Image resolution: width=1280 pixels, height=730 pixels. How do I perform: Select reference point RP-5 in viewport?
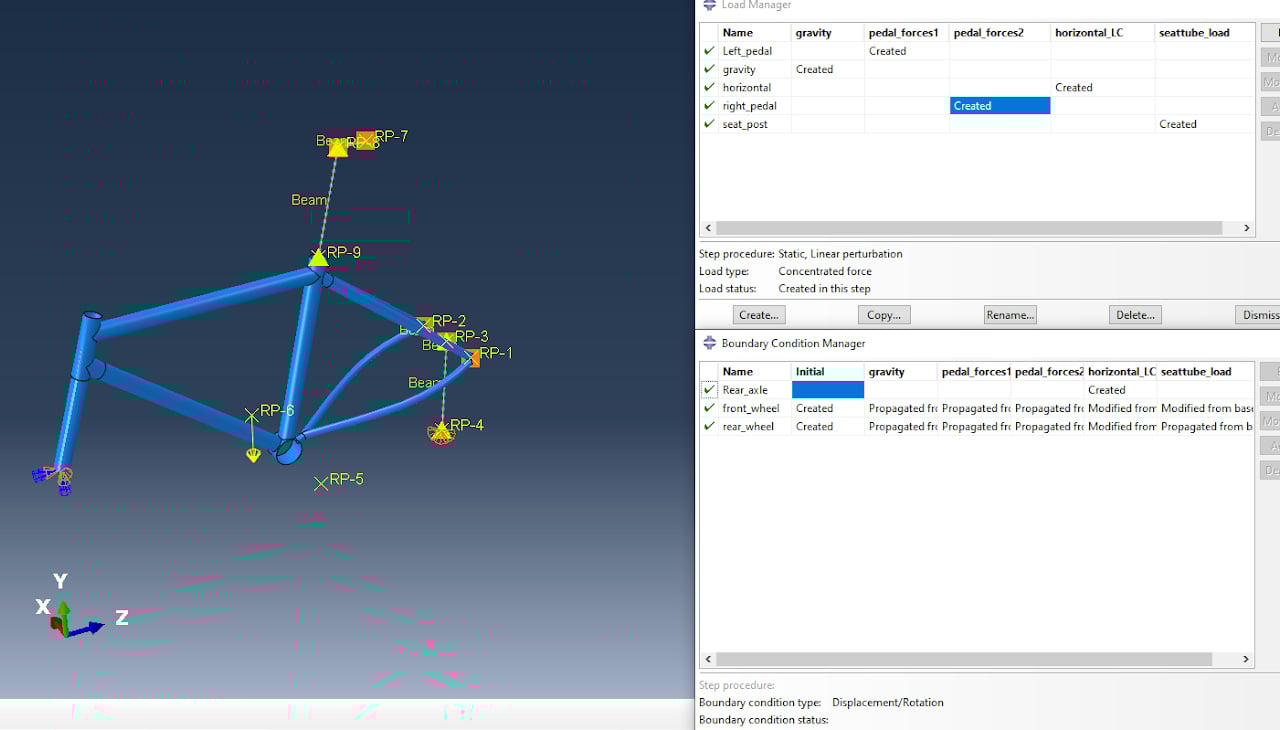[321, 483]
